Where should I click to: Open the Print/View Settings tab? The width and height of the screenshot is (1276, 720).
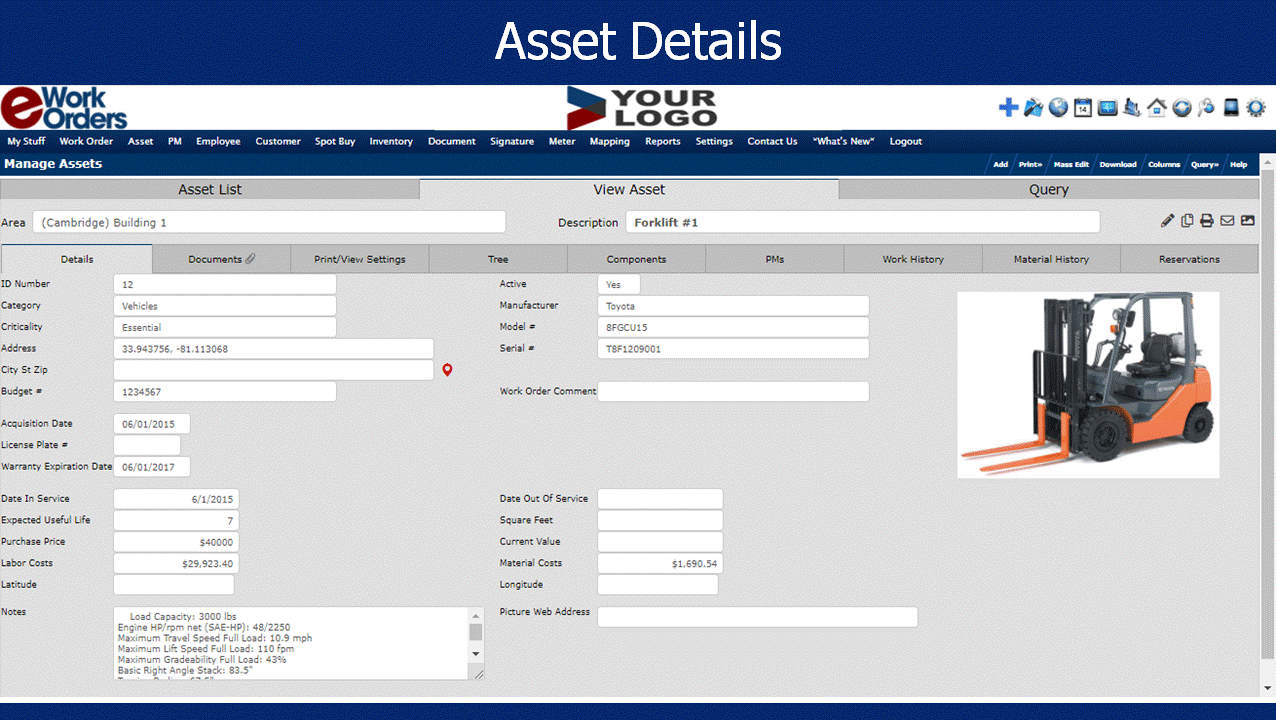point(360,259)
